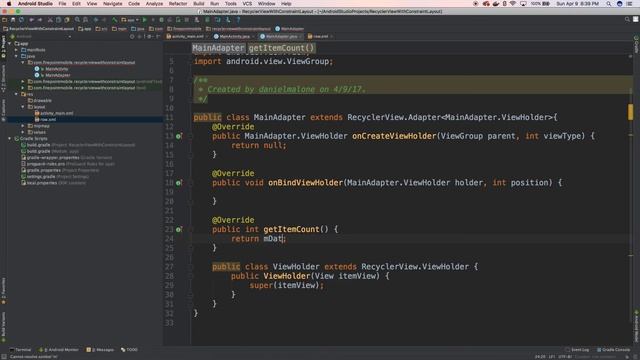
Task: Click the Redo toolbar icon
Action: click(x=40, y=20)
